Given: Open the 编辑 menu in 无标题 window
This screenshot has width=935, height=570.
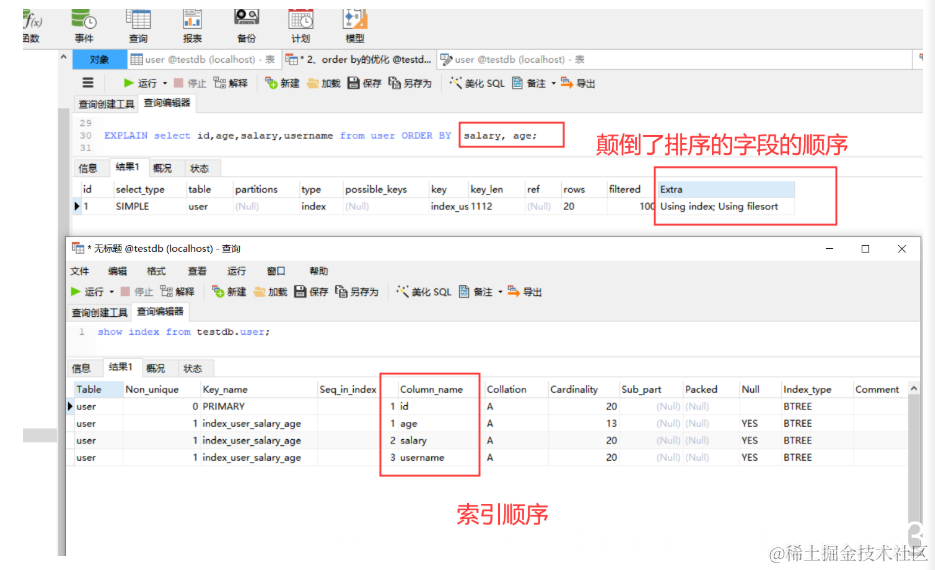Looking at the screenshot, I should (117, 271).
